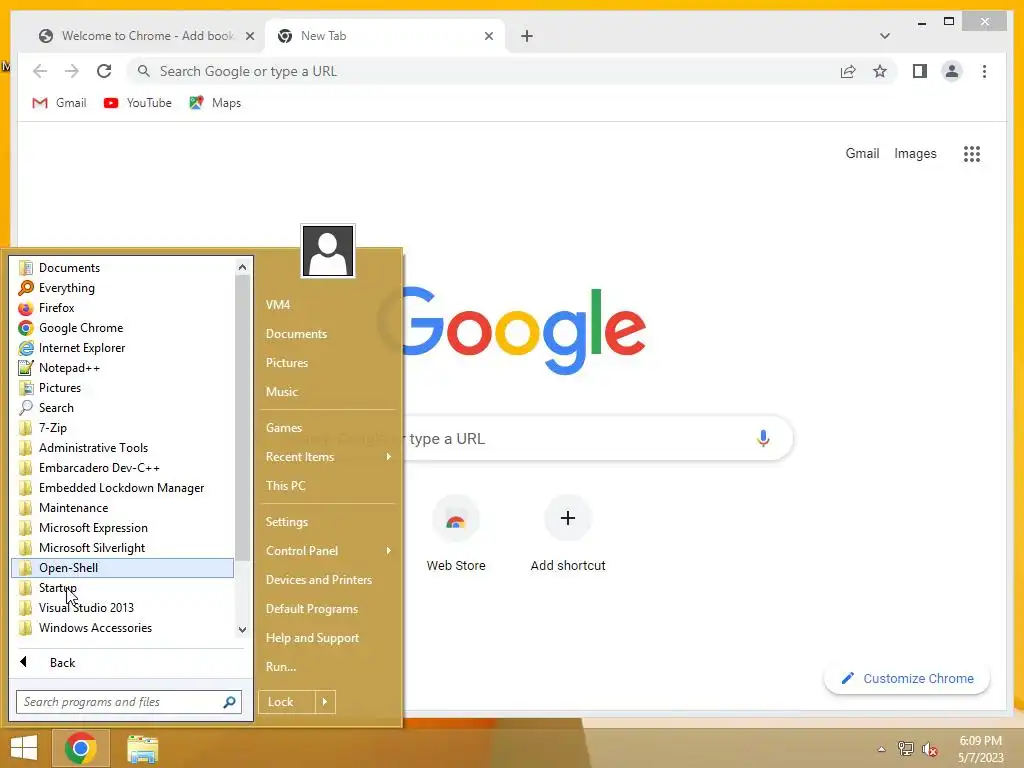
Task: Open YouTube bookmark in bookmarks bar
Action: pos(138,103)
